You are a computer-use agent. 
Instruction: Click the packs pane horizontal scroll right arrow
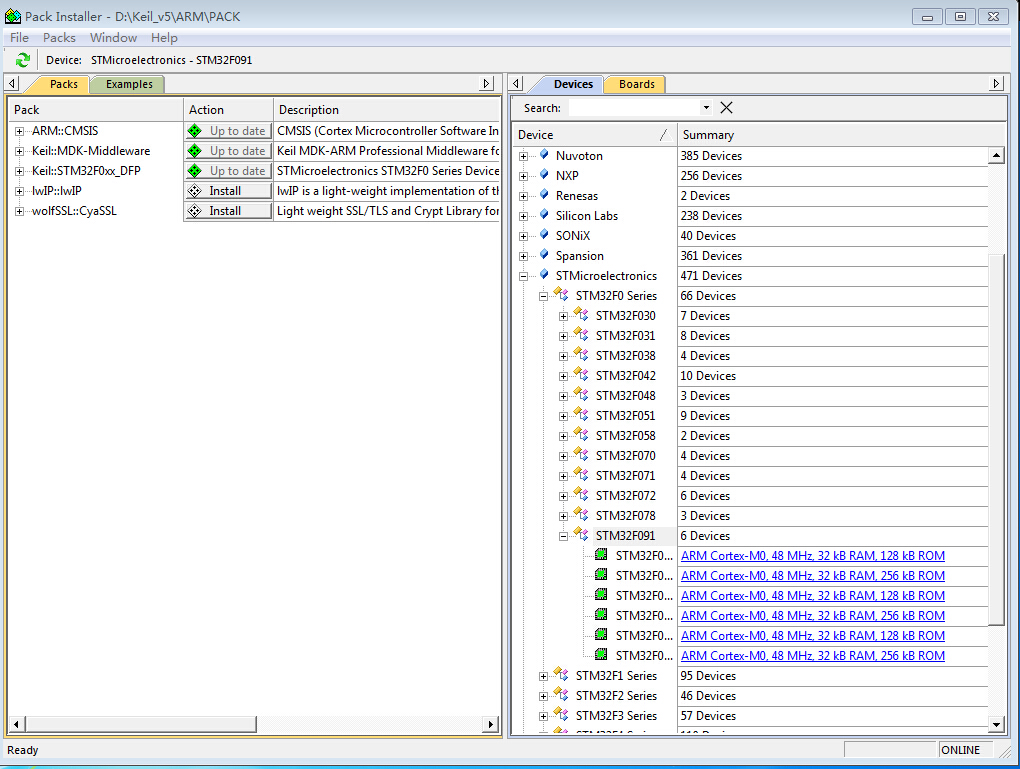point(491,724)
